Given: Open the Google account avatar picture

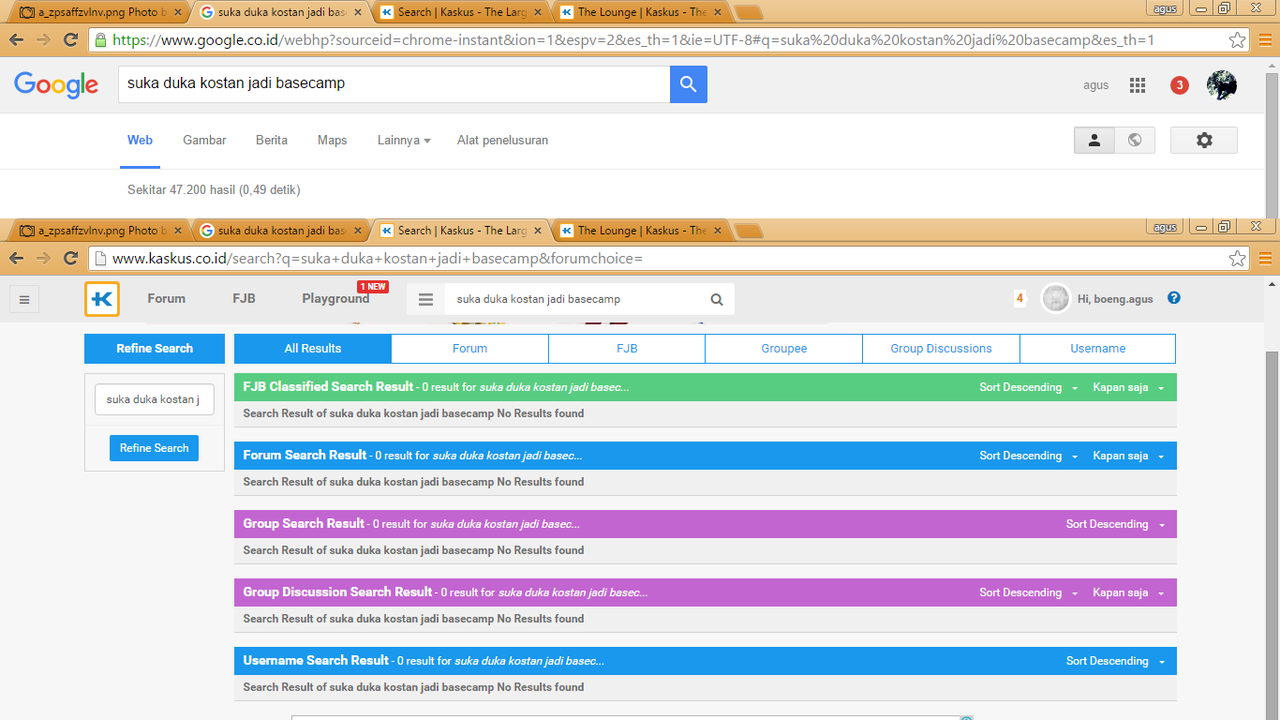Looking at the screenshot, I should pos(1222,85).
